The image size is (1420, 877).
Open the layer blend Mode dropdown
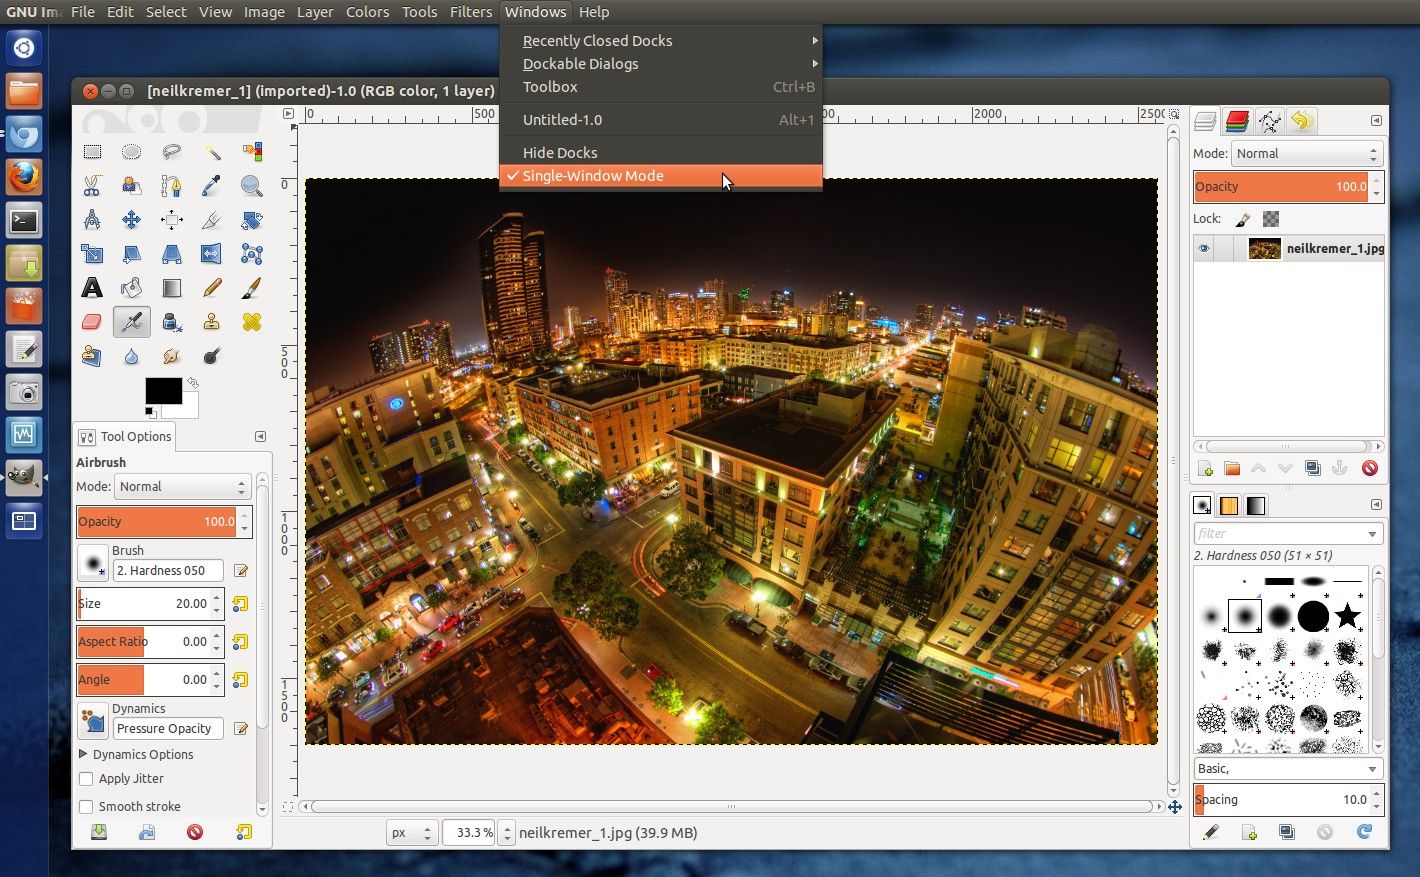coord(1305,153)
